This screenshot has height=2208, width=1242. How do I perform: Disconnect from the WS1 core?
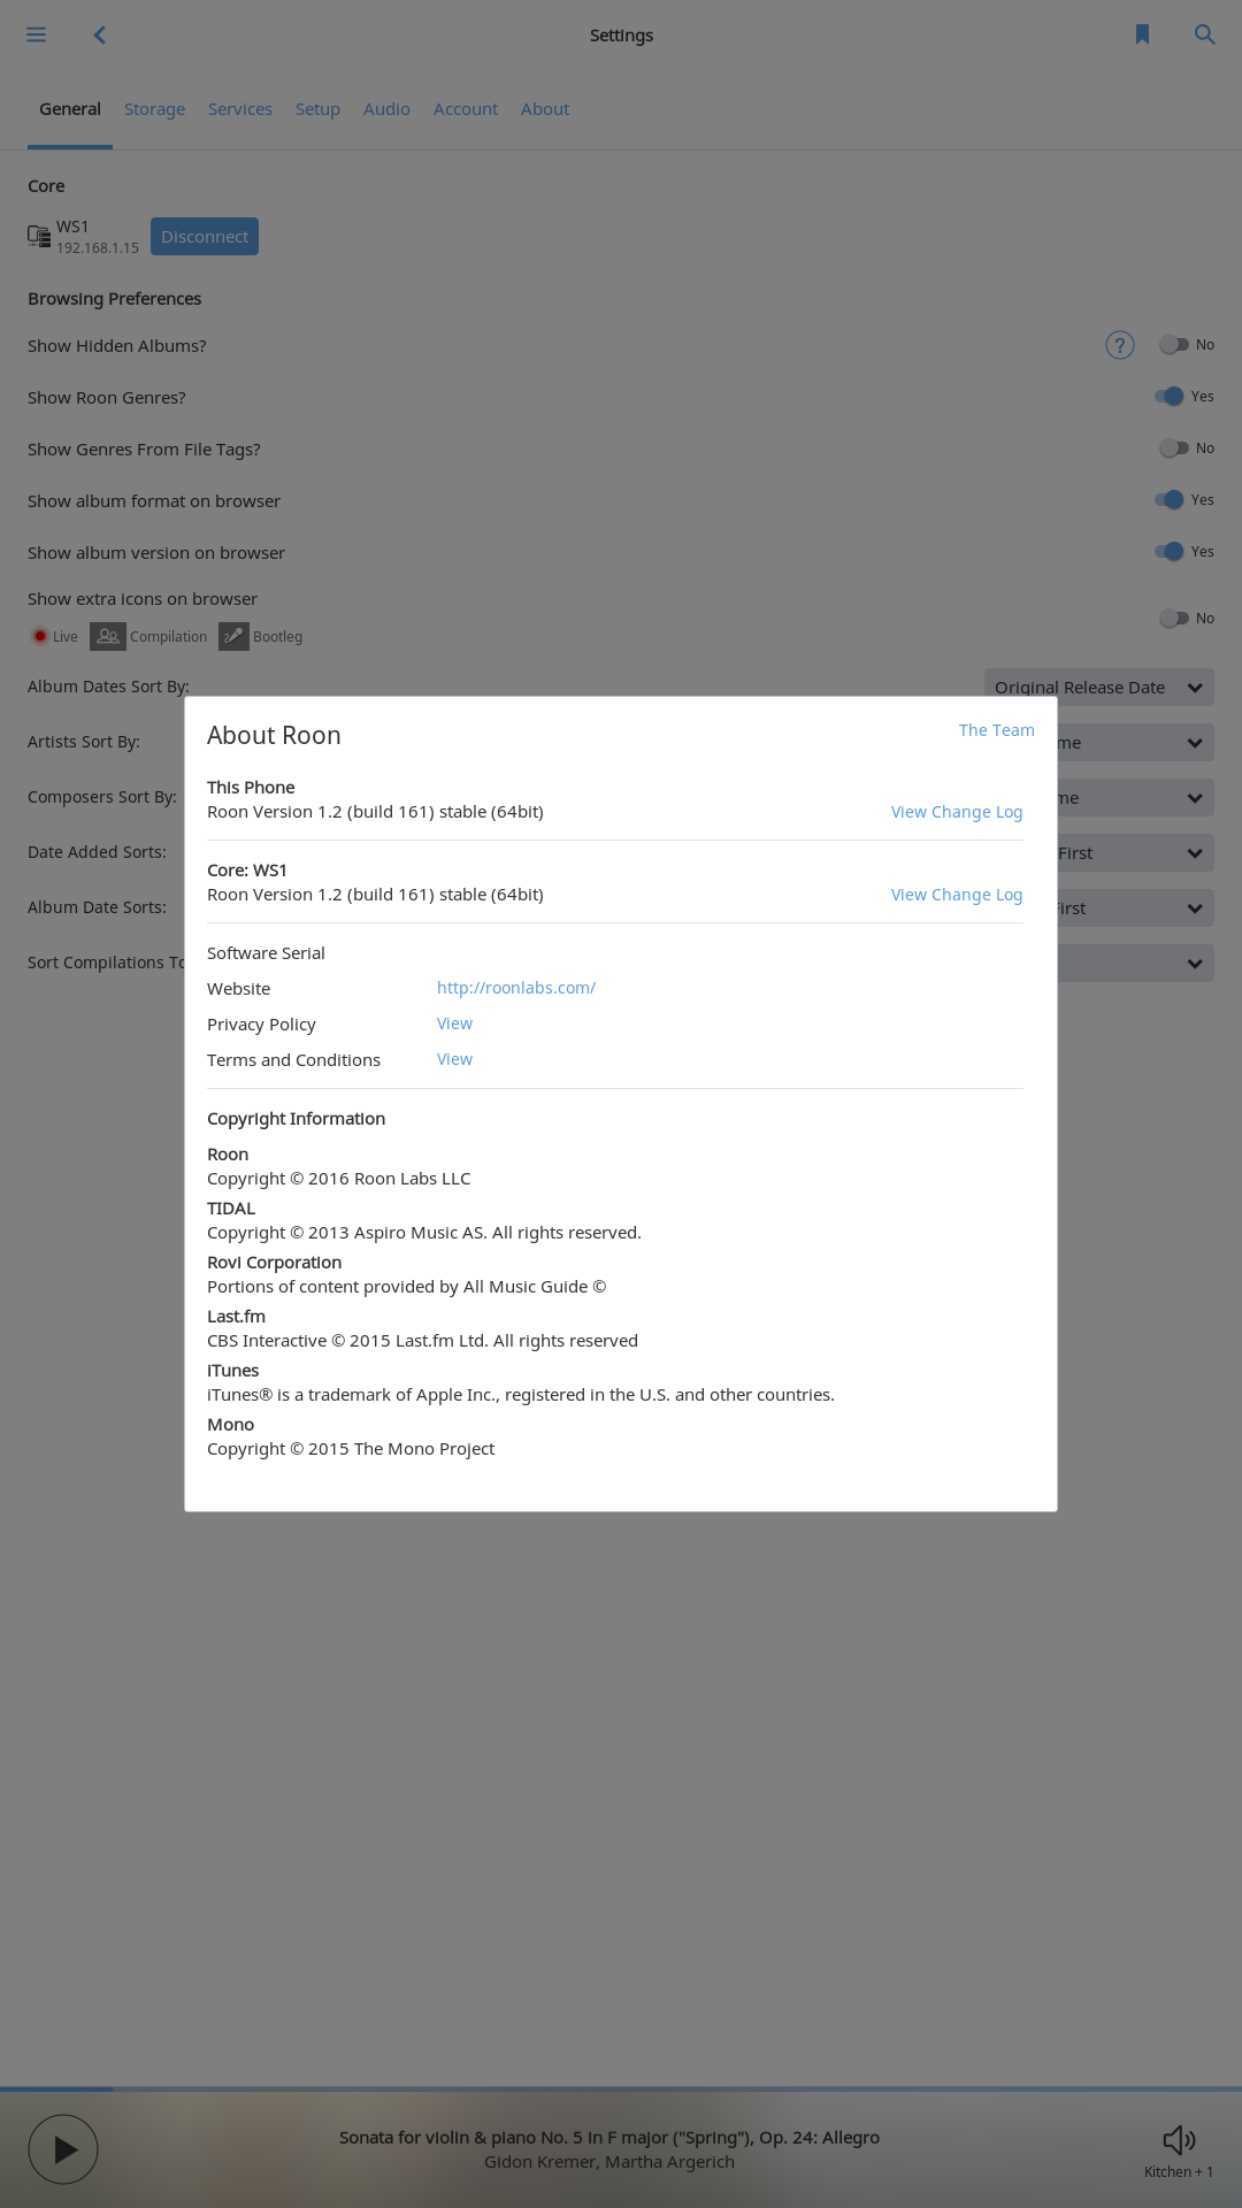pyautogui.click(x=205, y=236)
